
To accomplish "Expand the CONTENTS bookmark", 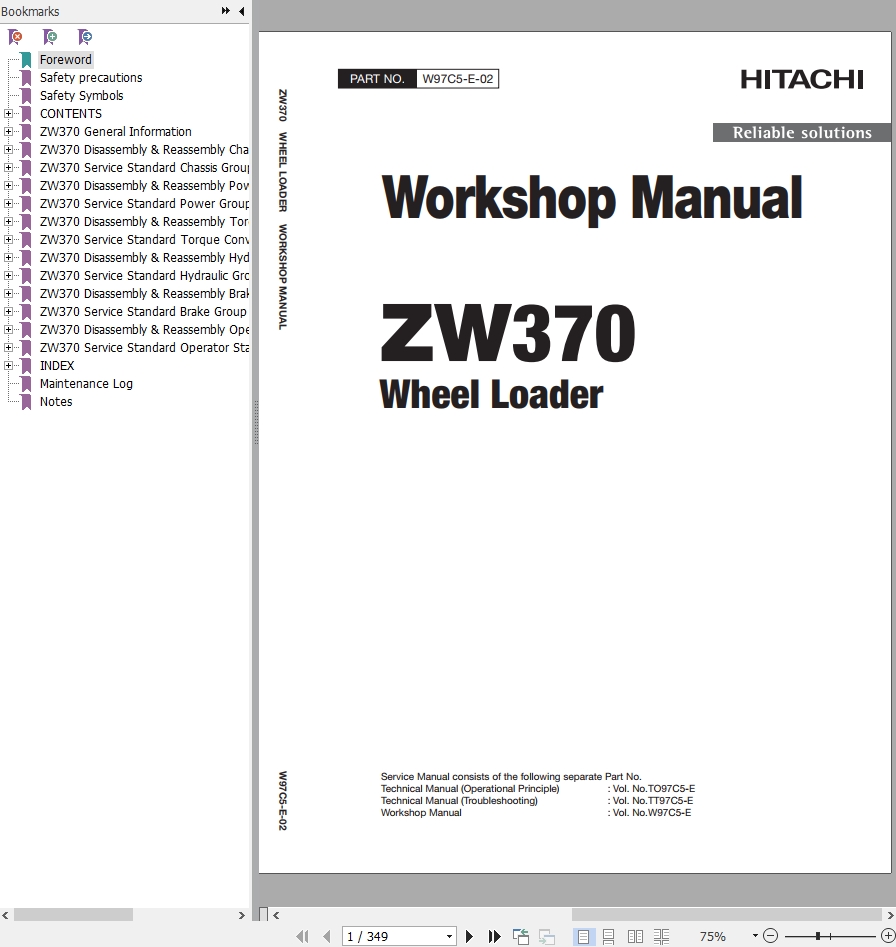I will [8, 114].
